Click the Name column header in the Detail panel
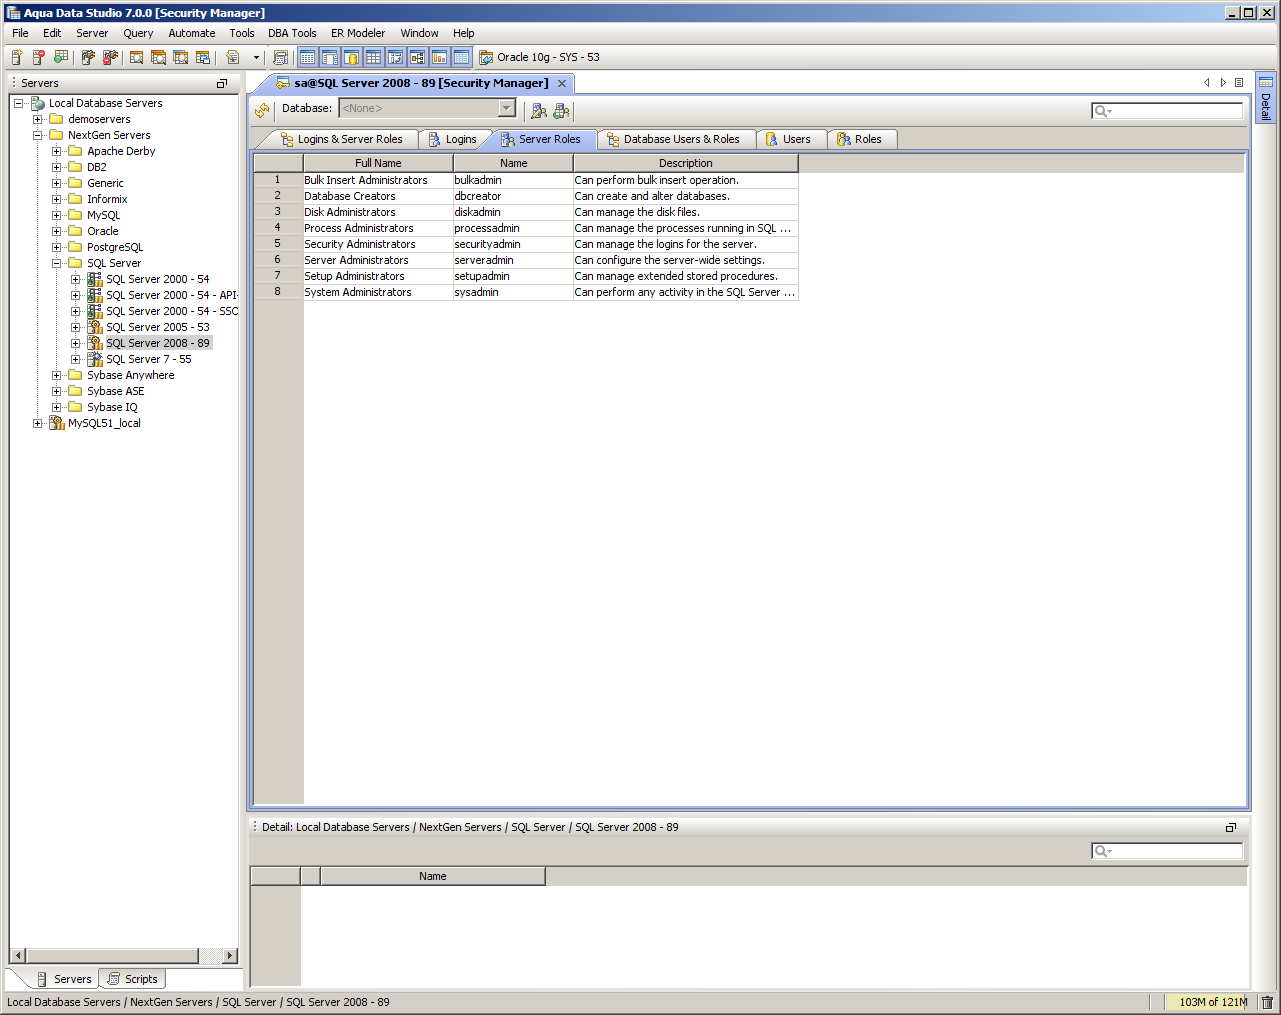The height and width of the screenshot is (1015, 1281). pos(433,876)
